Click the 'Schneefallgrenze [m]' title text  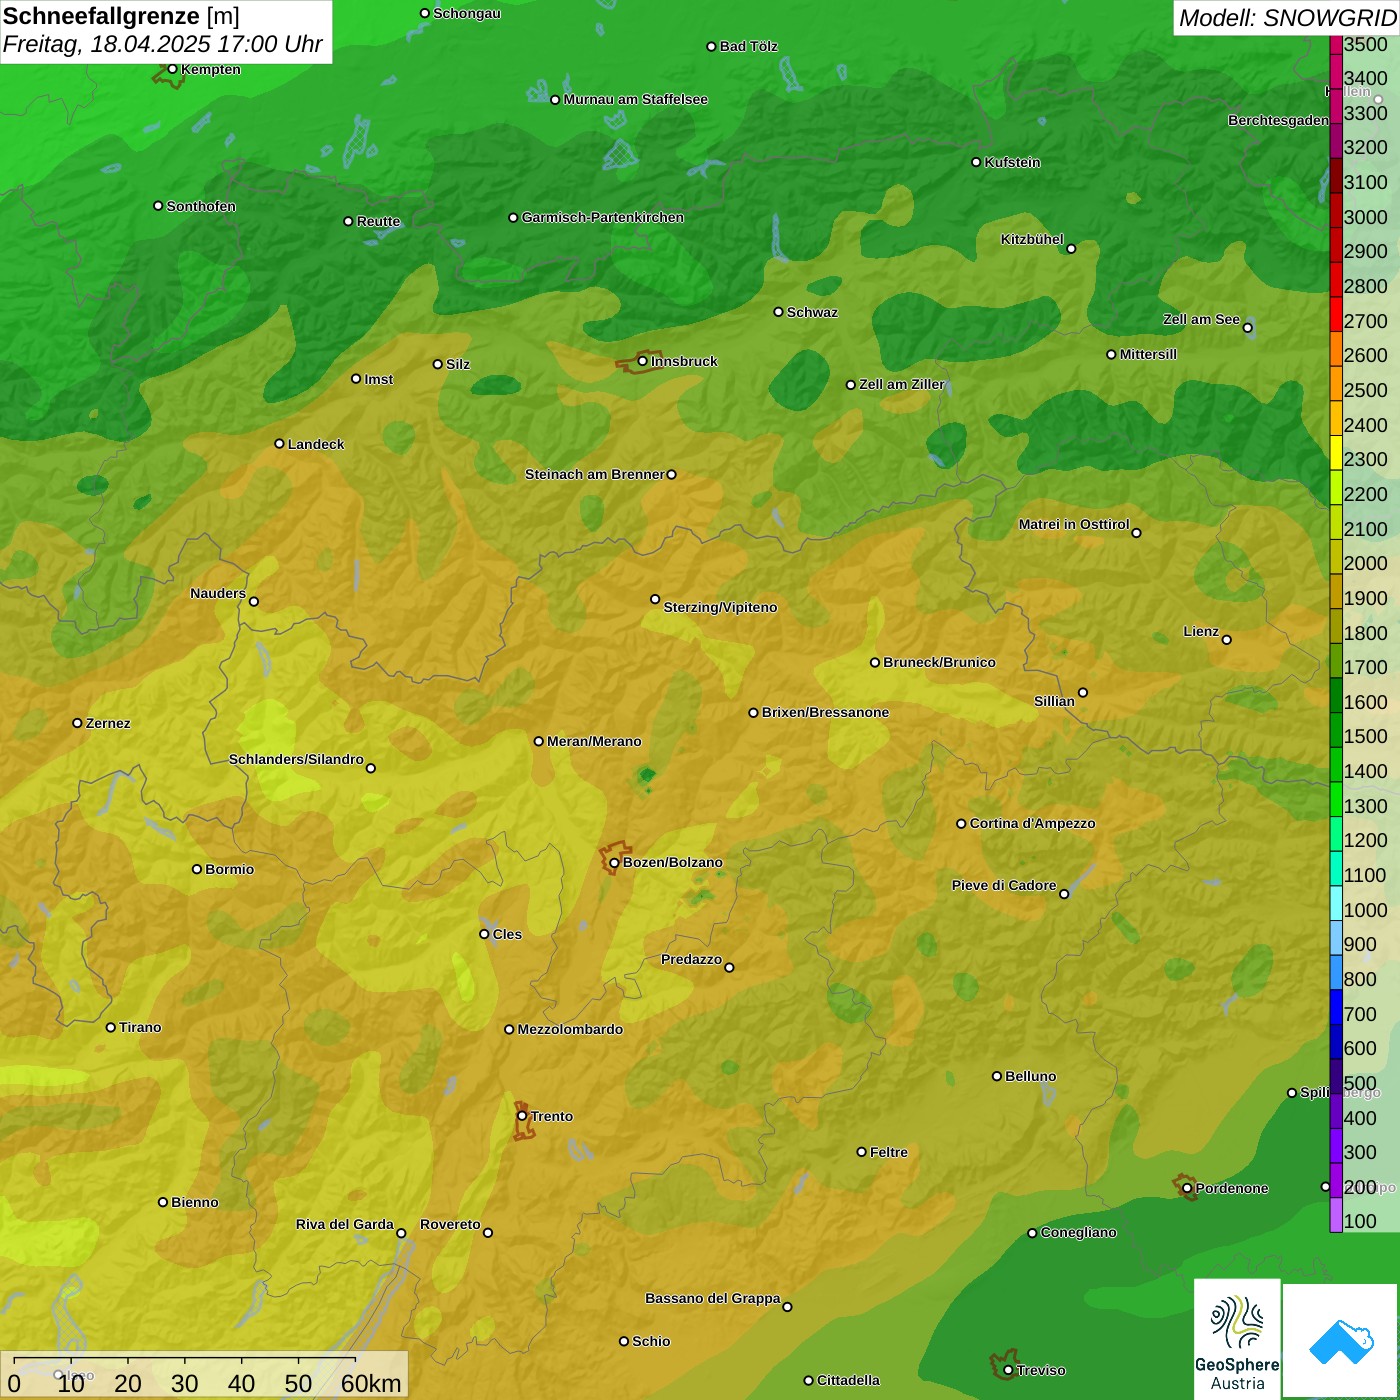click(x=122, y=16)
